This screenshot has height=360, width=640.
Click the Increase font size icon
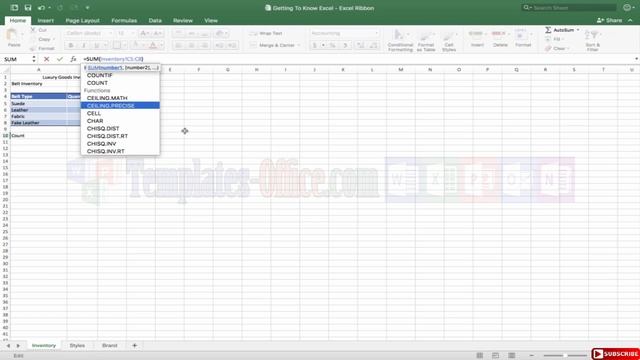tap(144, 33)
